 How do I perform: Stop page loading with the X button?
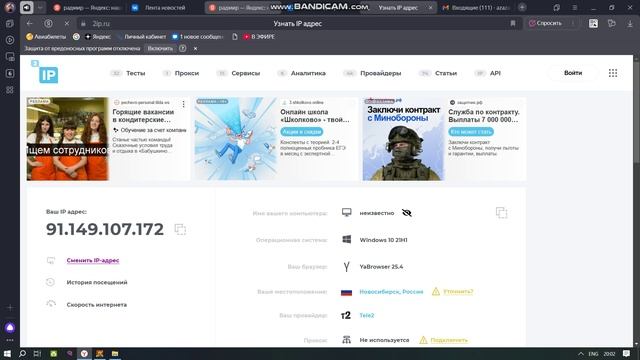tap(67, 24)
